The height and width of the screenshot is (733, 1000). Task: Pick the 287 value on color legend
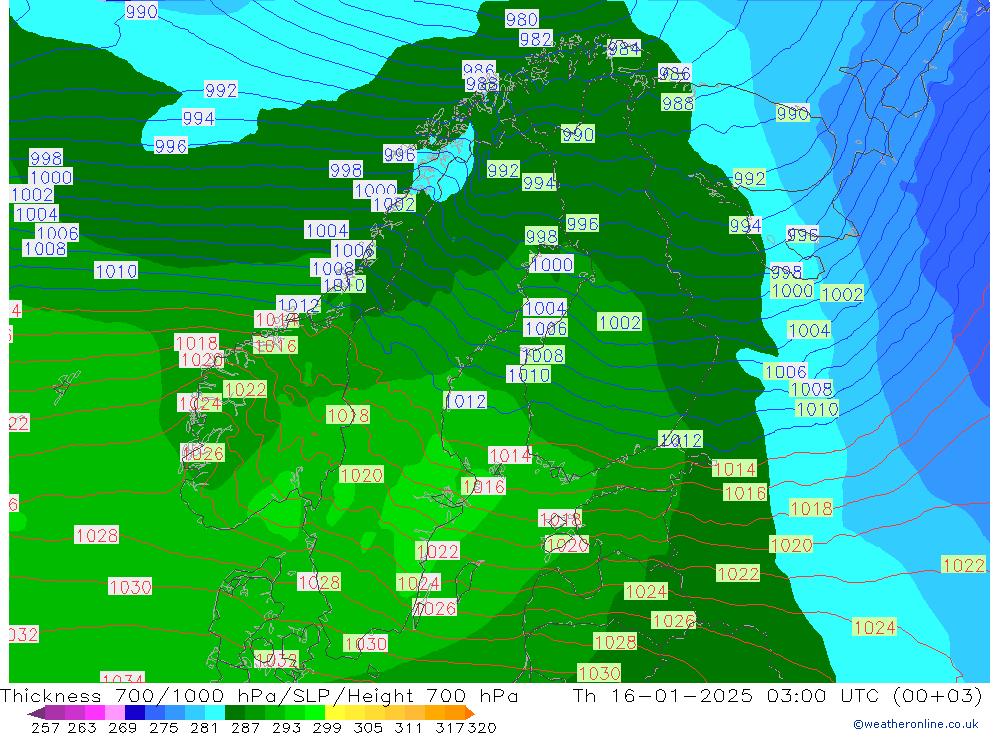245,727
